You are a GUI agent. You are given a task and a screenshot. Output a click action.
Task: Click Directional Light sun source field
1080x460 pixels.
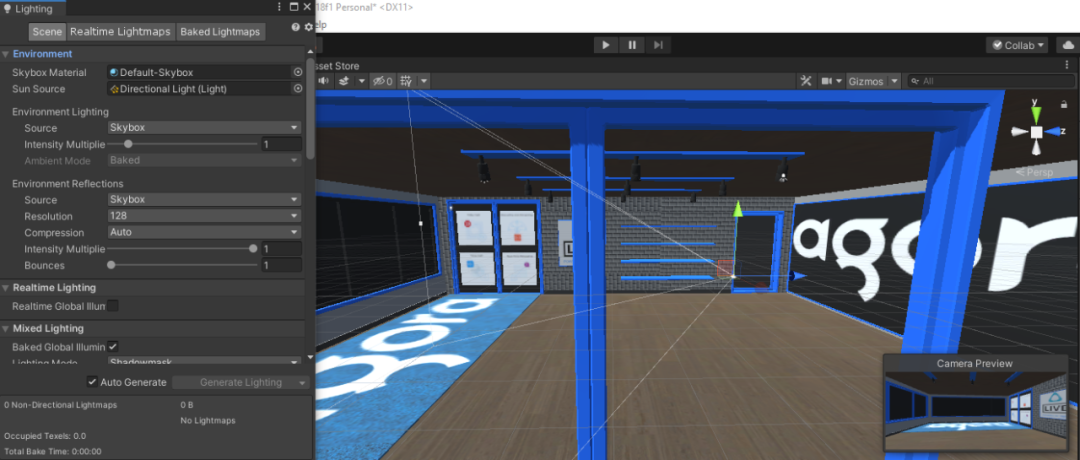(x=200, y=89)
